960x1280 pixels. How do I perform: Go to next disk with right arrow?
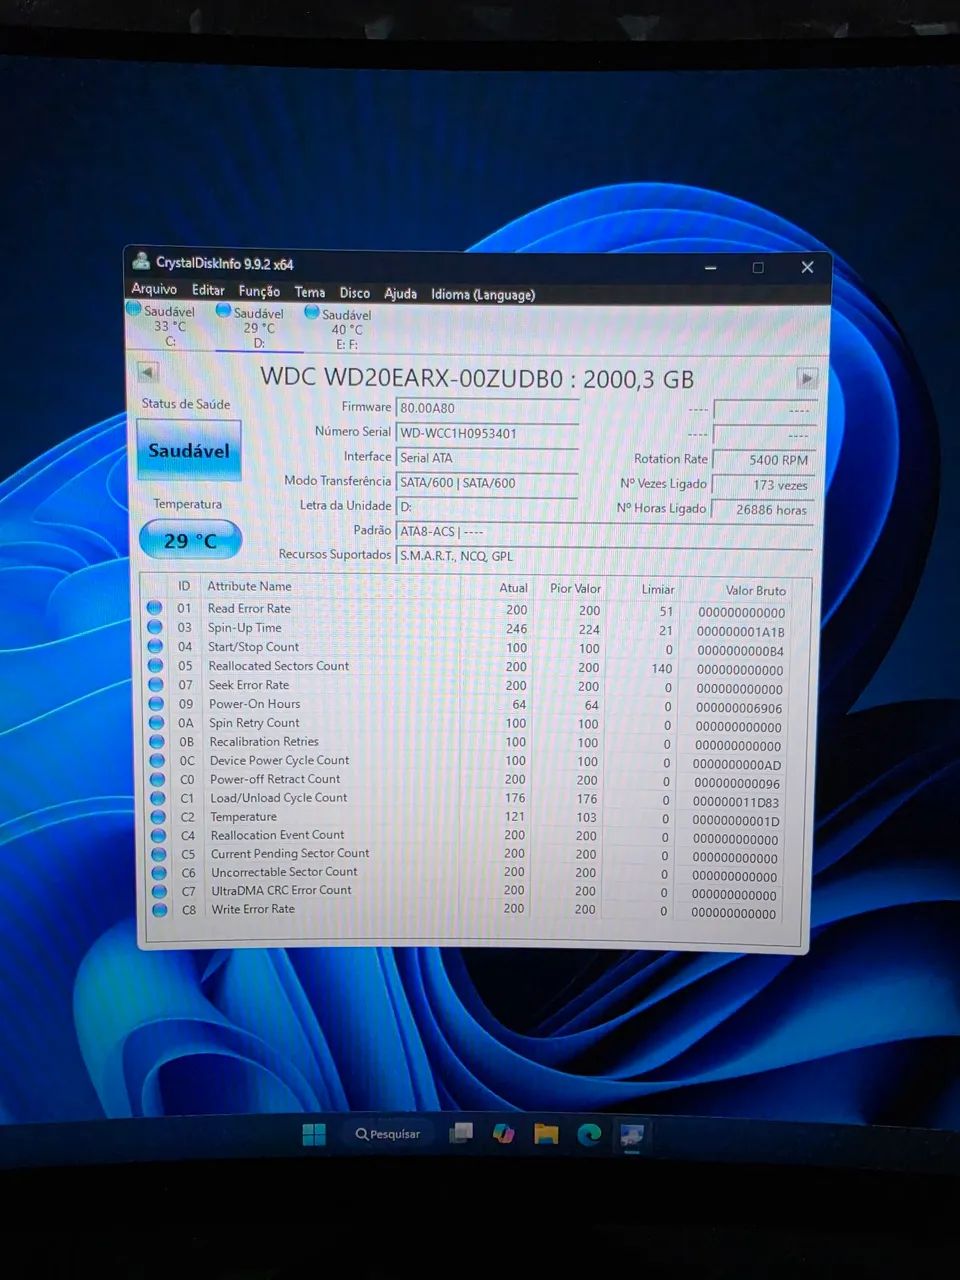point(807,378)
